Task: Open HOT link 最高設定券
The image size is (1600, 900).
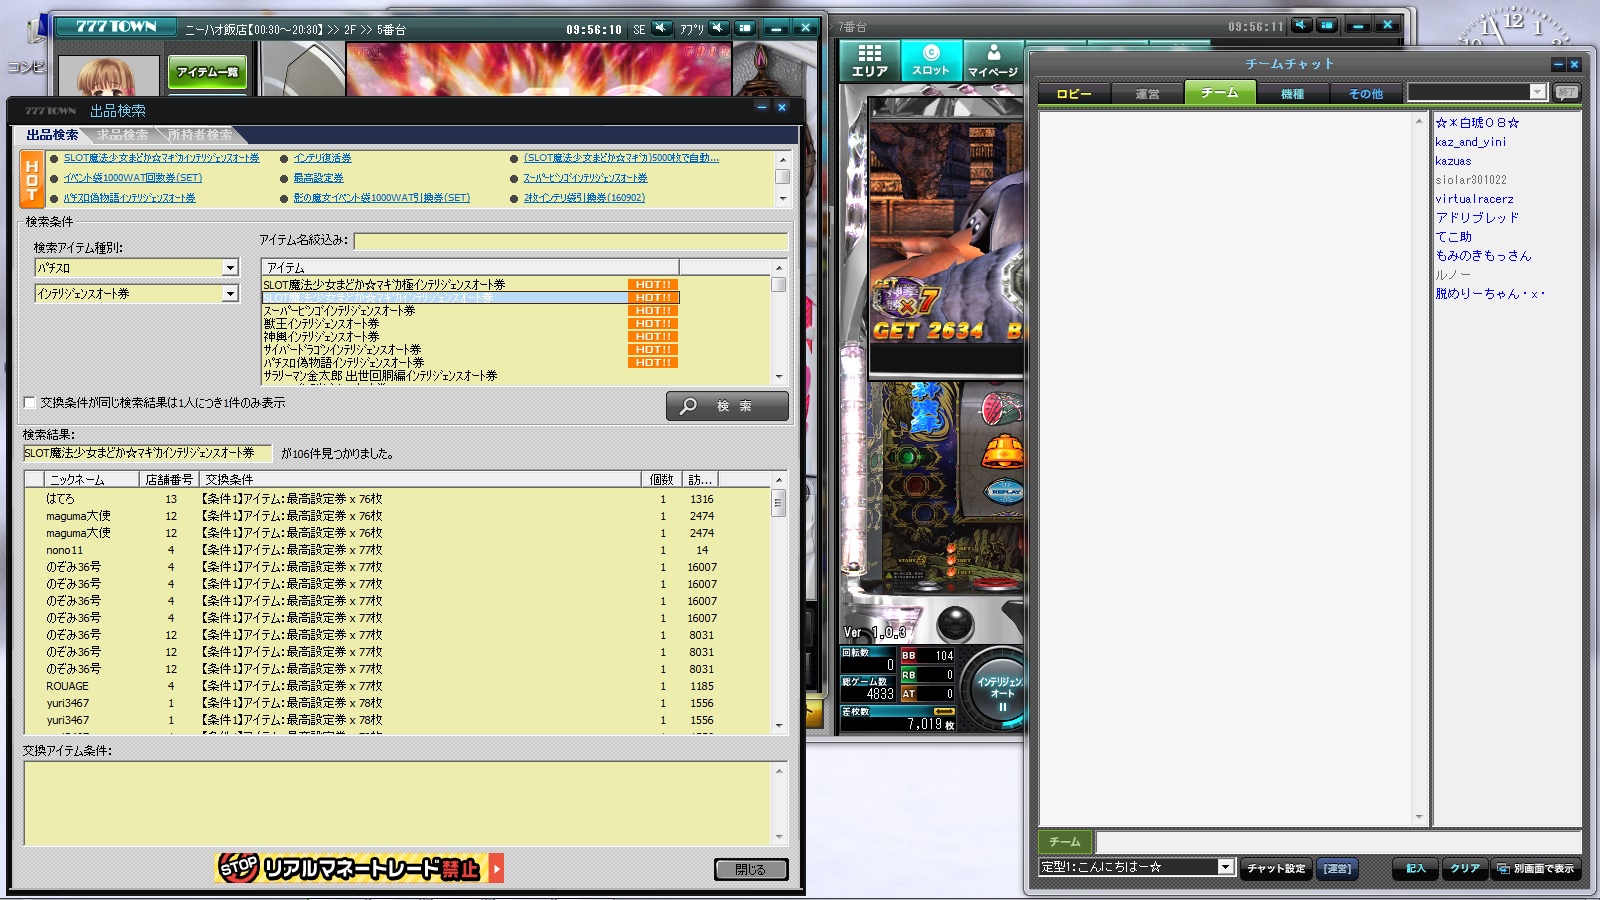Action: (318, 178)
